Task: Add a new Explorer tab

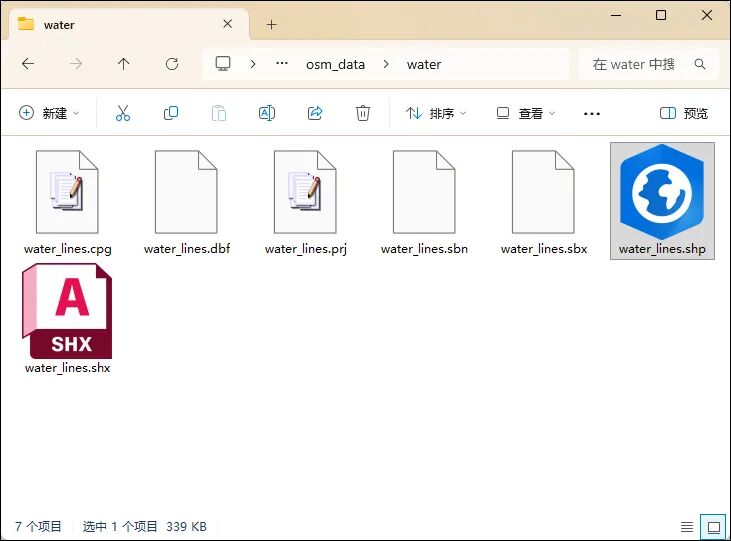Action: coord(272,24)
